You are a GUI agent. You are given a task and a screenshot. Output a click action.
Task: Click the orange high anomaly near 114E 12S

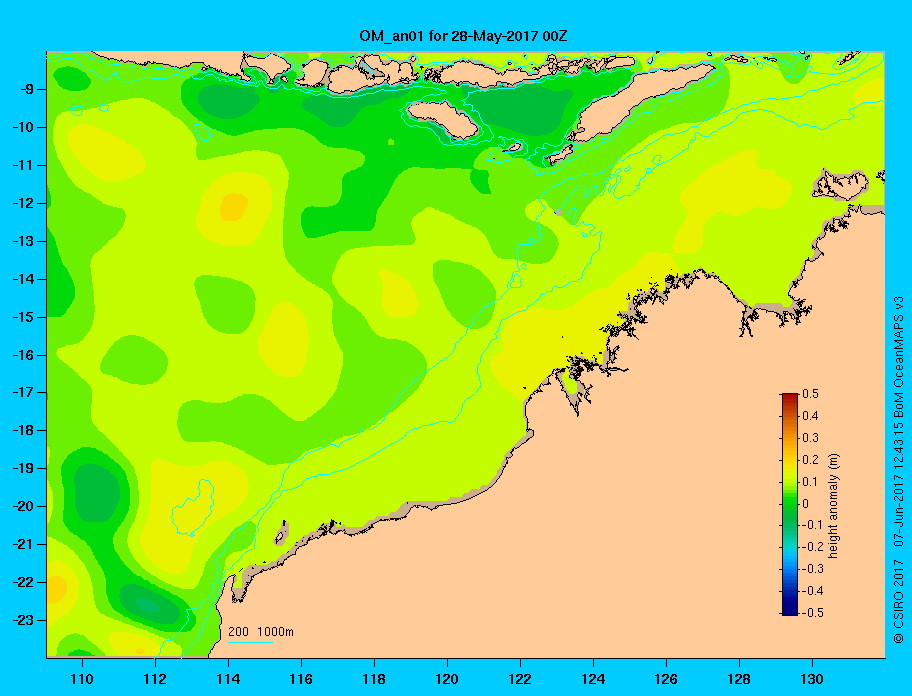coord(234,207)
